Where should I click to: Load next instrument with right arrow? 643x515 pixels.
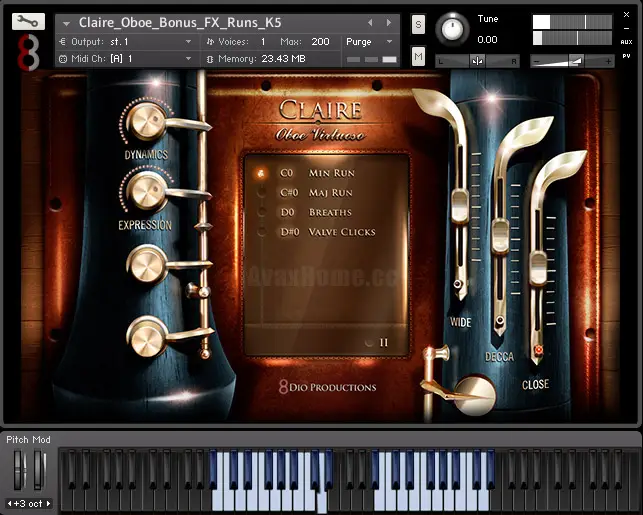(x=388, y=23)
